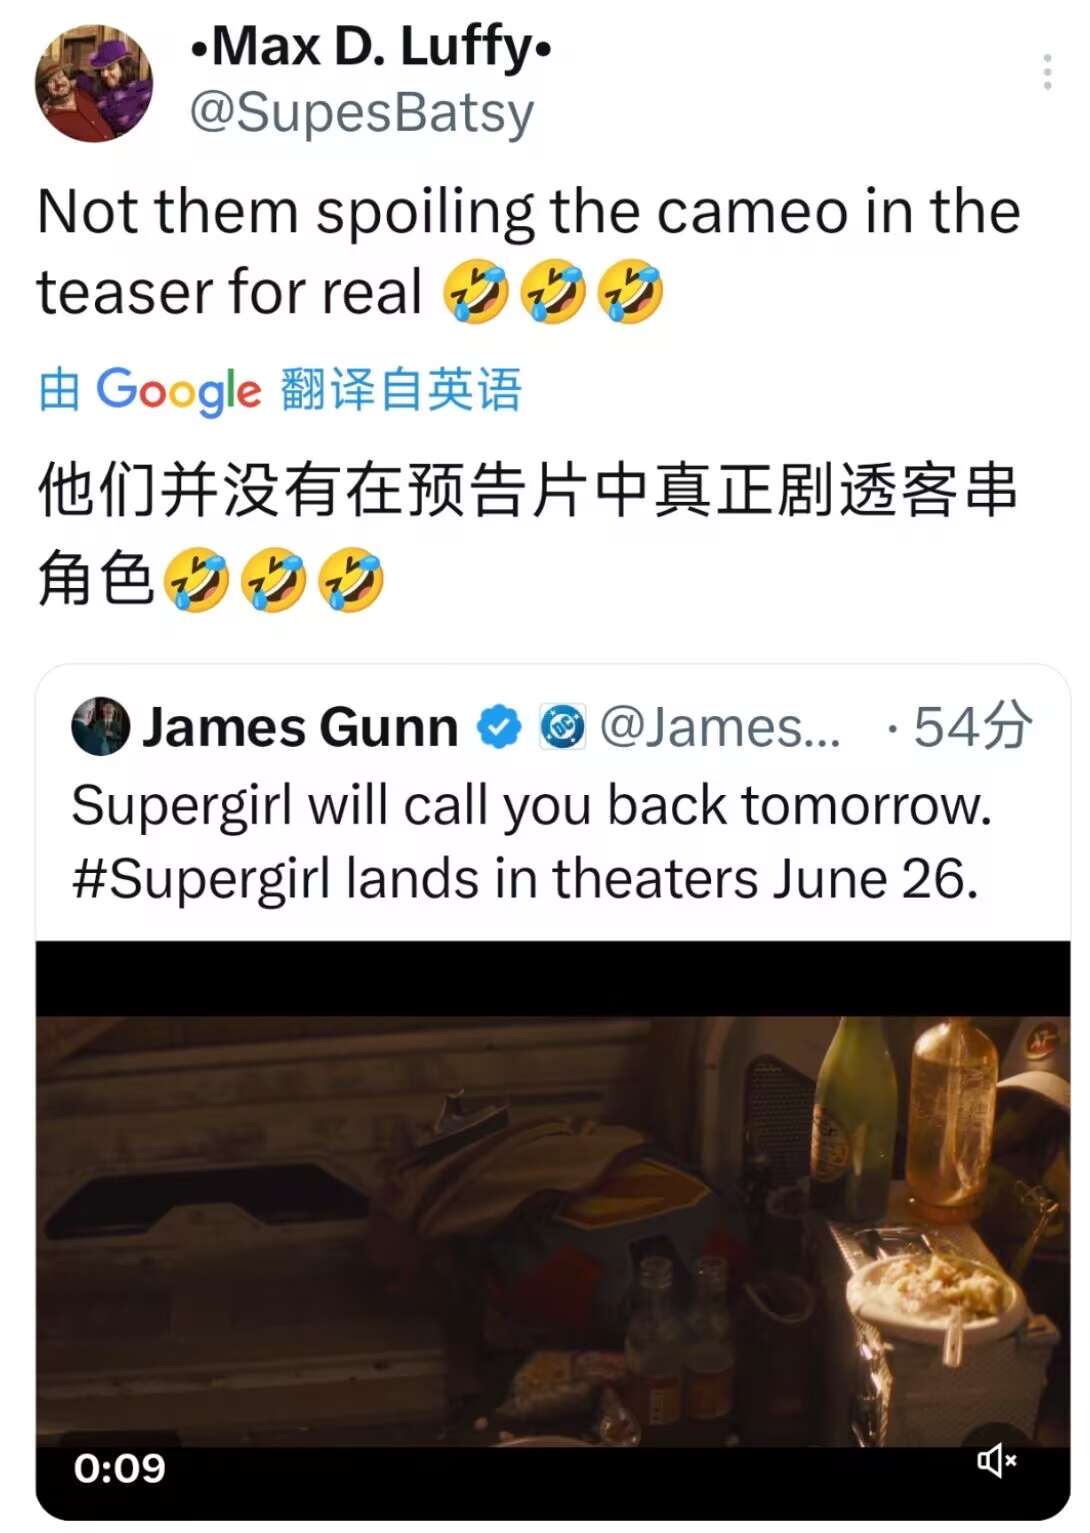Screen dimensions: 1090x1533
Task: Open the James Gunn display name
Action: point(300,727)
